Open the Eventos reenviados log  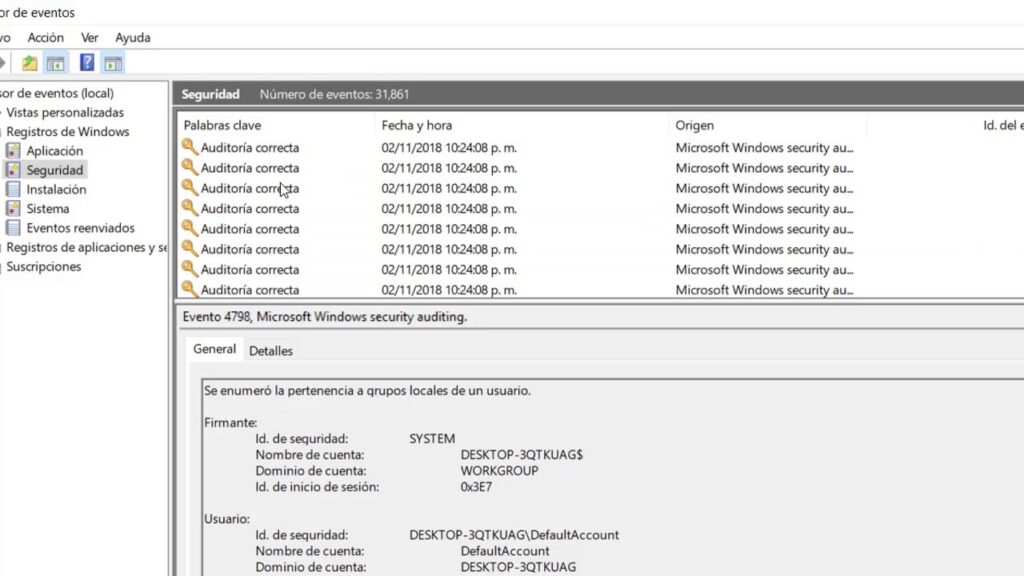70,228
